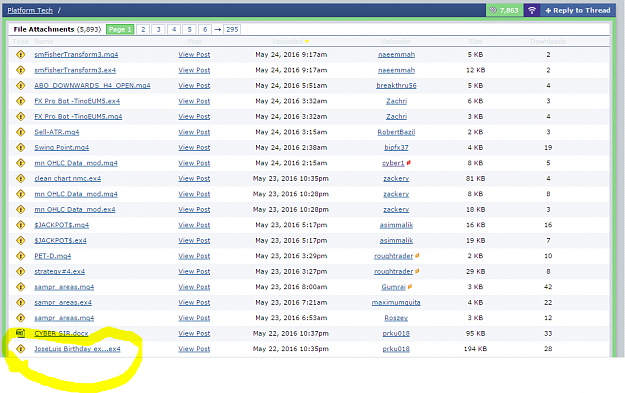The height and width of the screenshot is (393, 625).
Task: View Post for Sell-ATR.mq4
Action: 194,132
